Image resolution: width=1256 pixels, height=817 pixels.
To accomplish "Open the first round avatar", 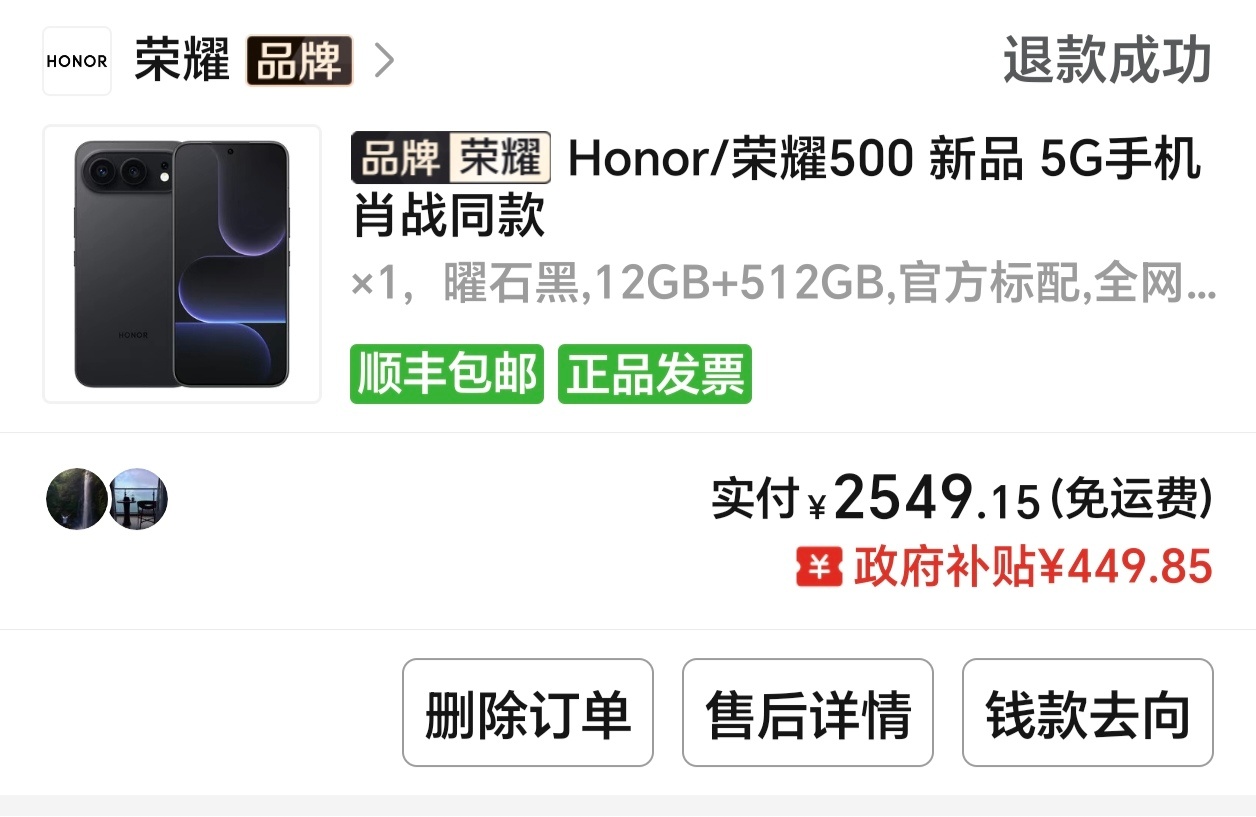I will 76,499.
